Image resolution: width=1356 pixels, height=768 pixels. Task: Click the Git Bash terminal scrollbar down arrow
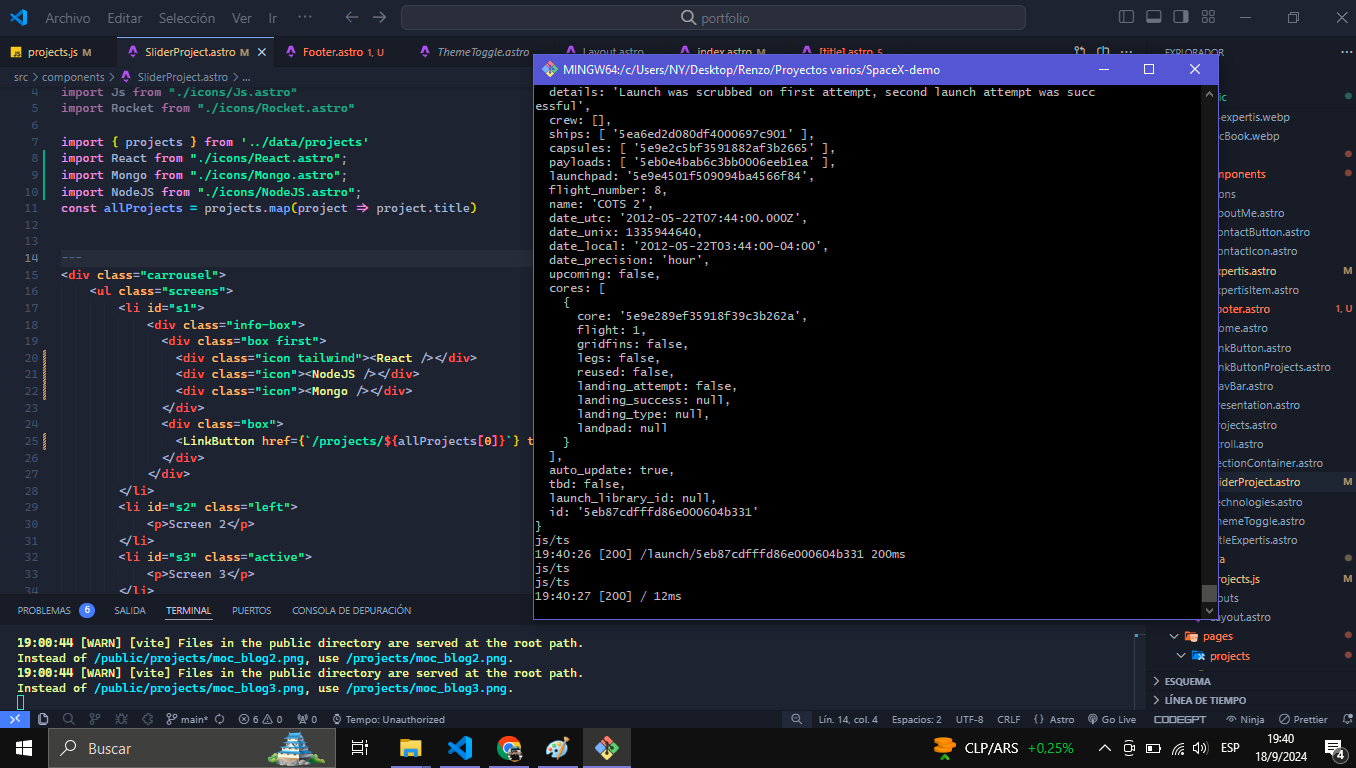pos(1209,610)
